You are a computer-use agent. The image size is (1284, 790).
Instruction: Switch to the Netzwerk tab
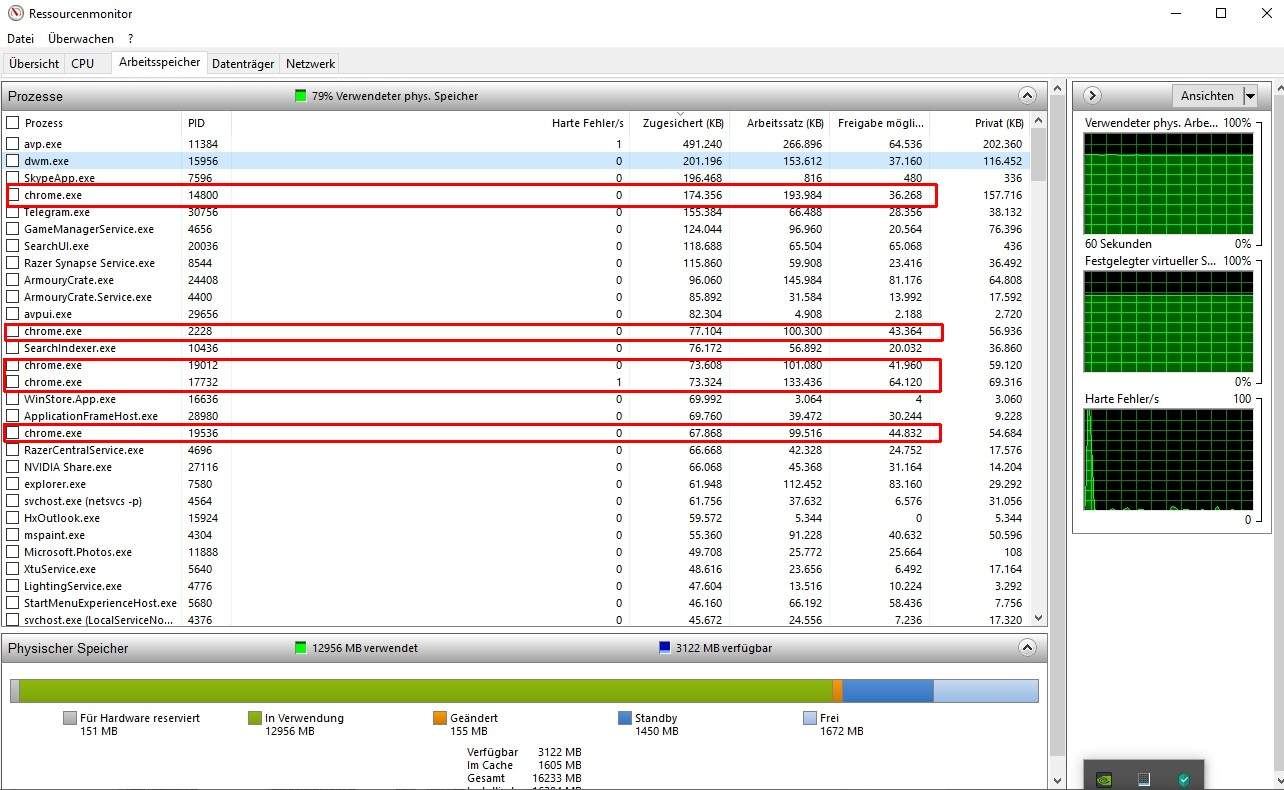(309, 63)
